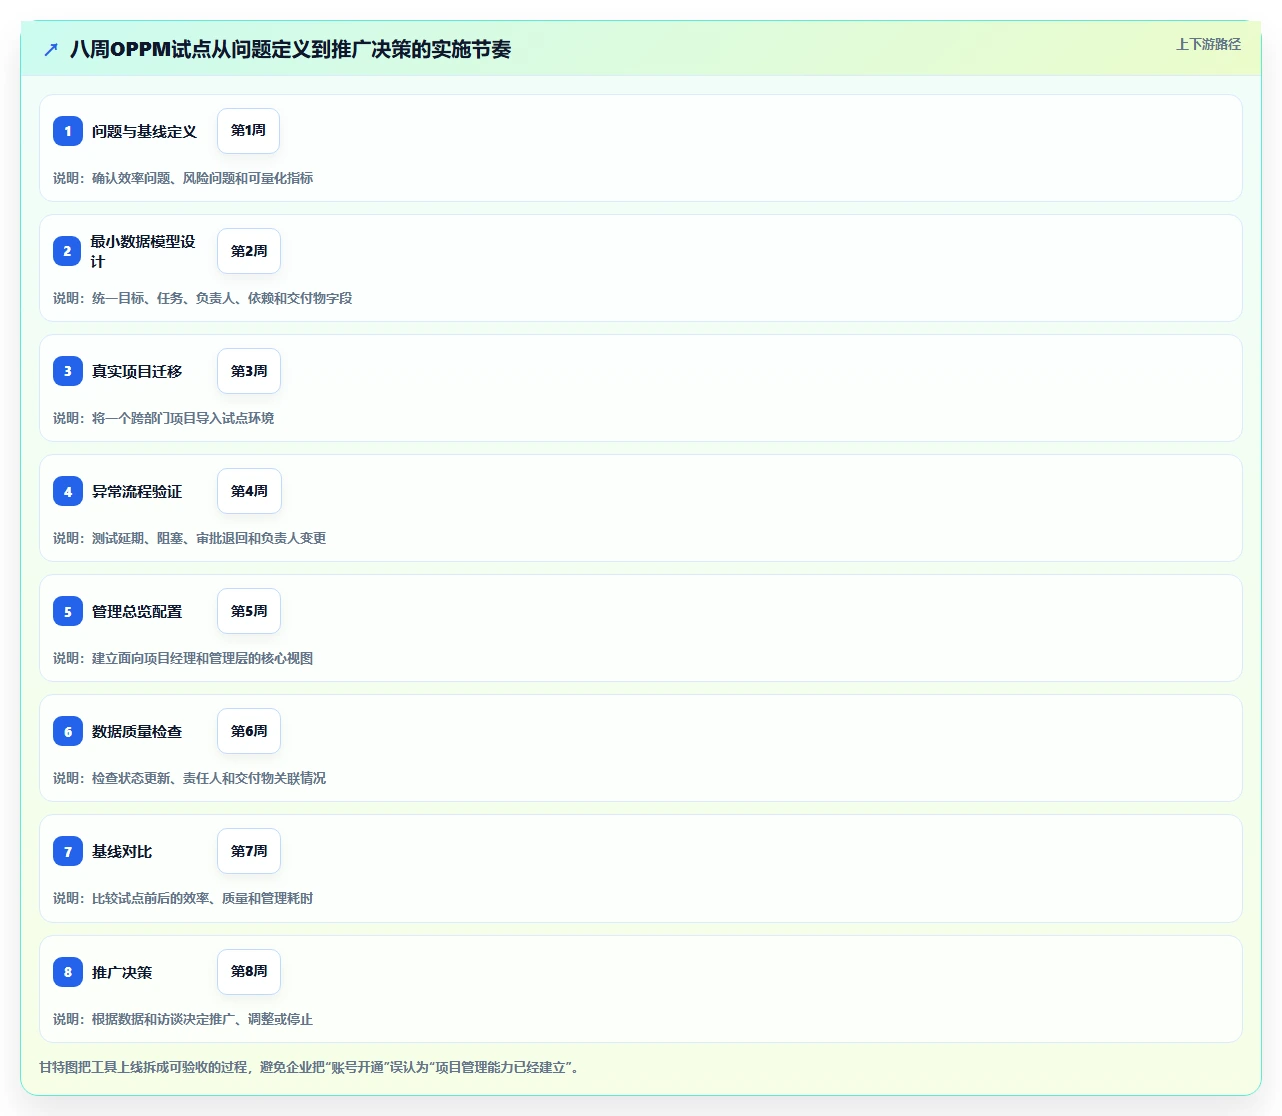Select the 第2周 week tag
Screen dimensions: 1282x1116
point(249,251)
